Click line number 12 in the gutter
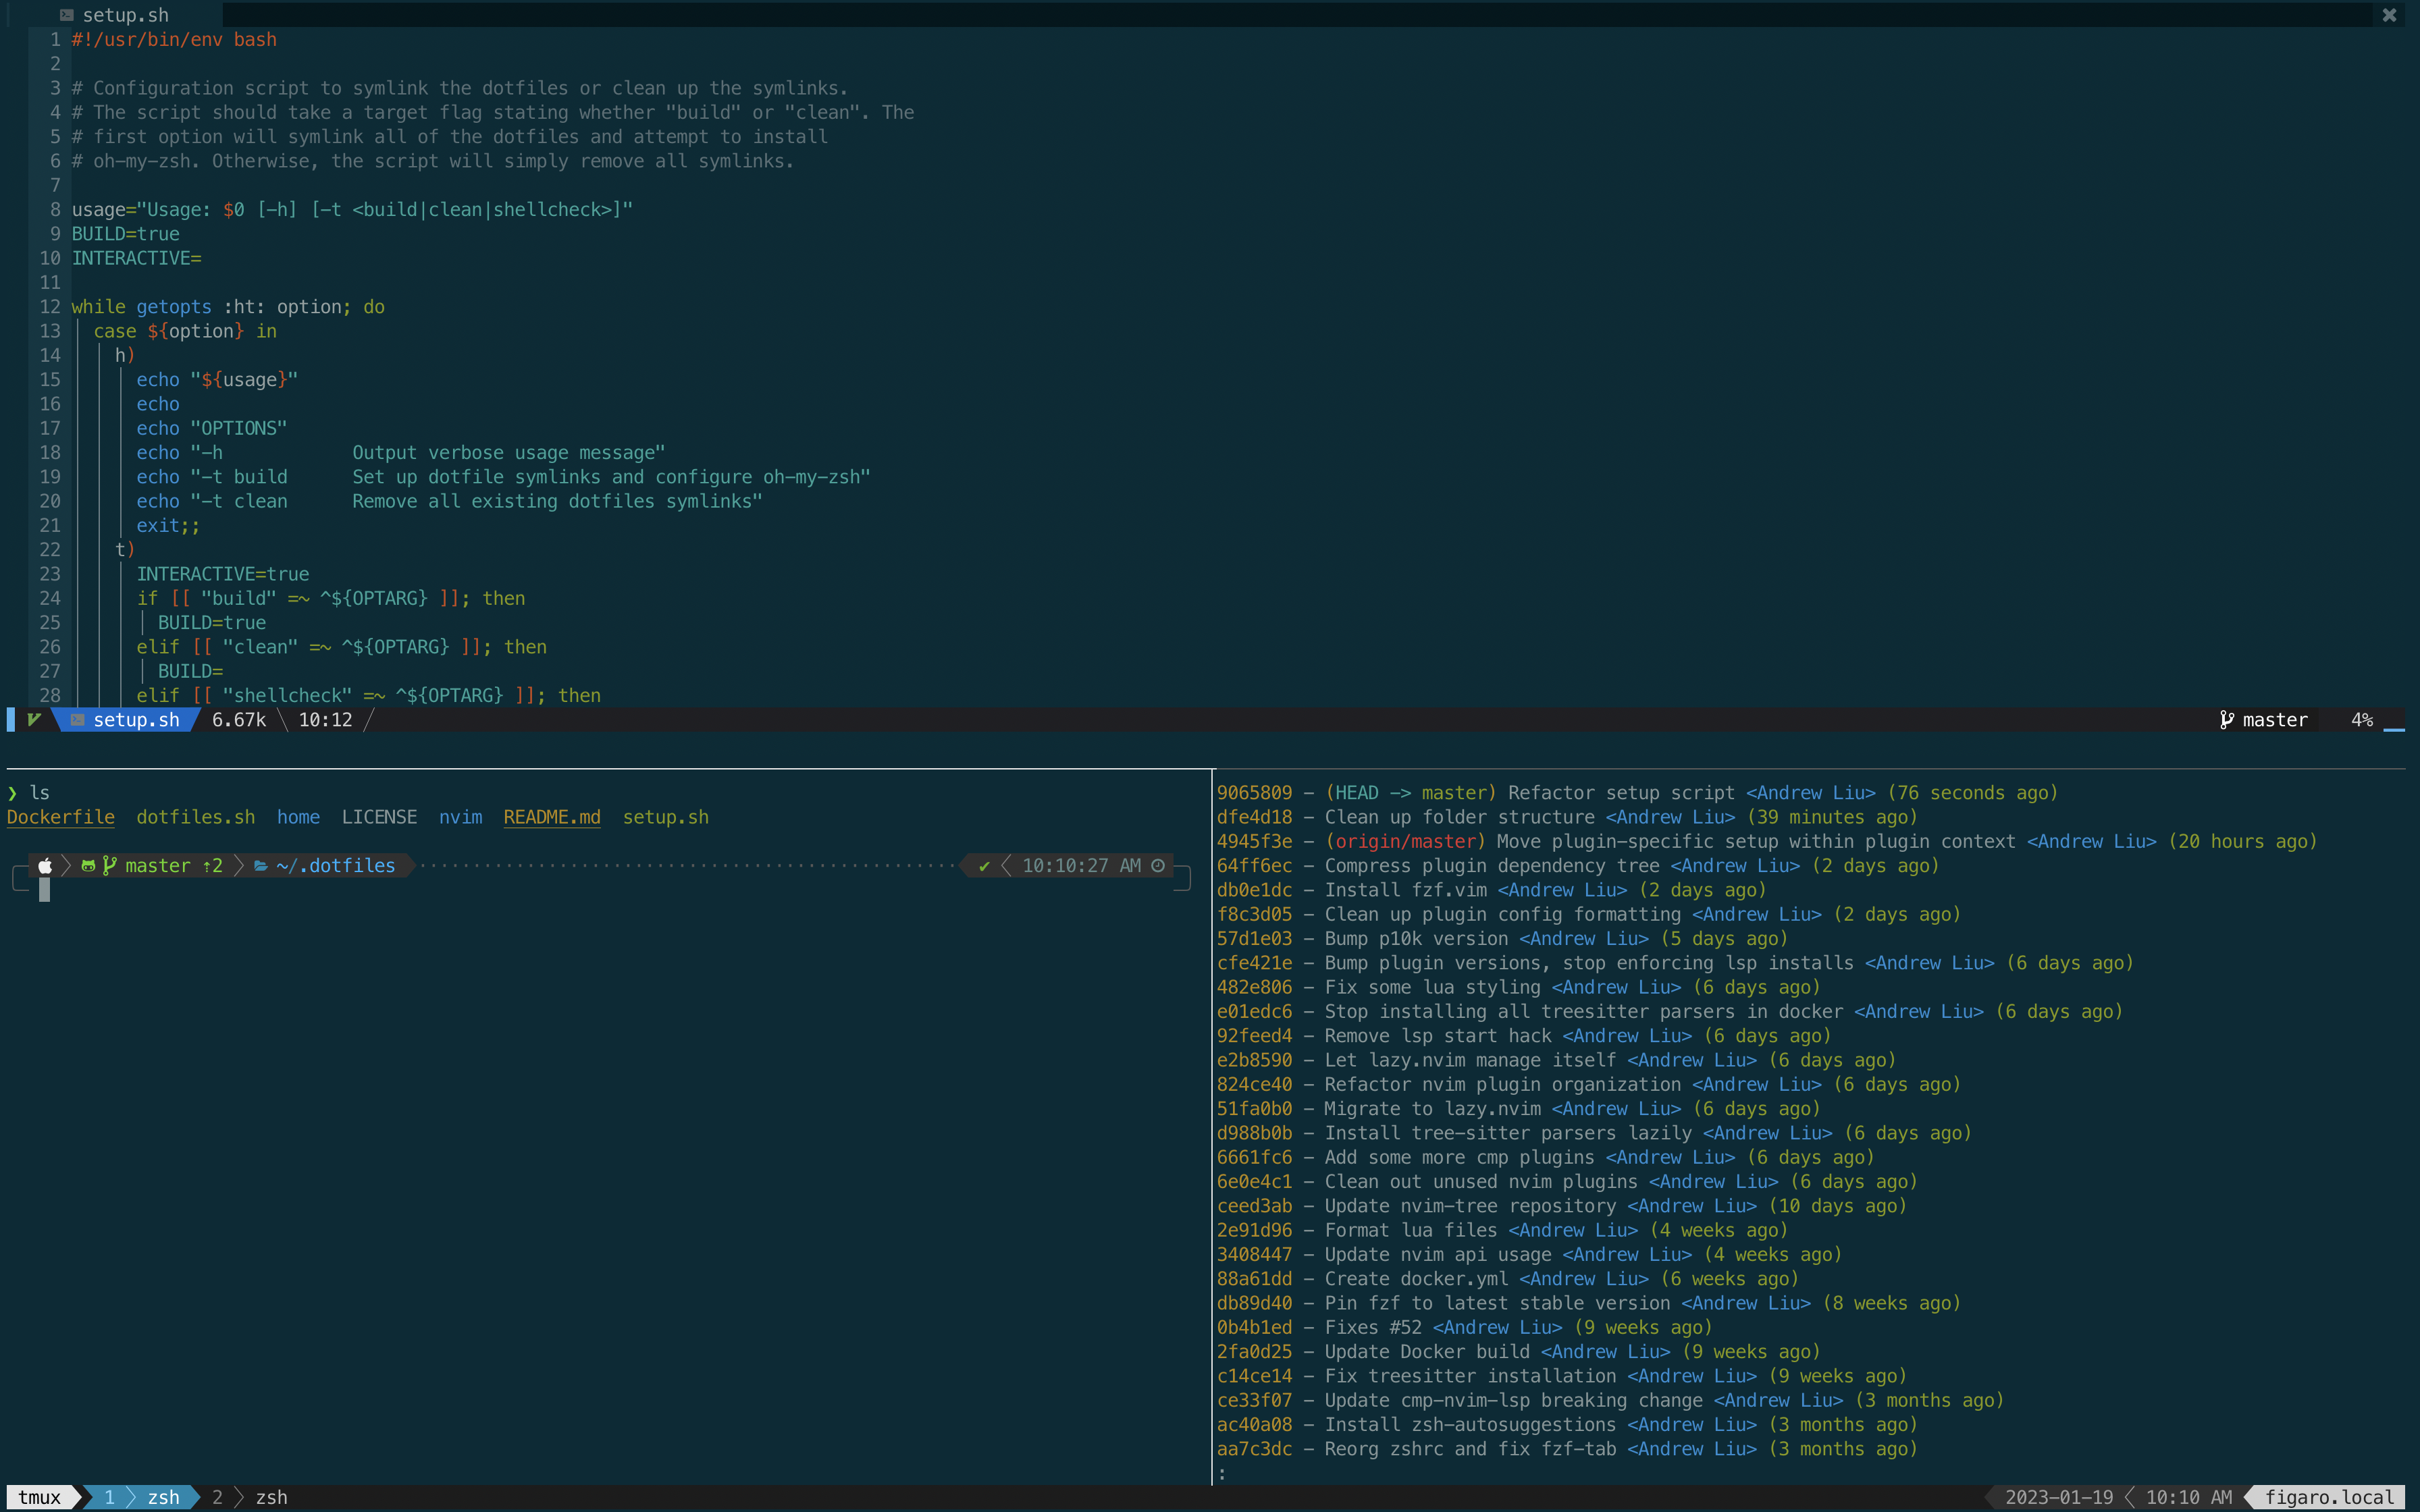The image size is (2420, 1512). tap(50, 307)
